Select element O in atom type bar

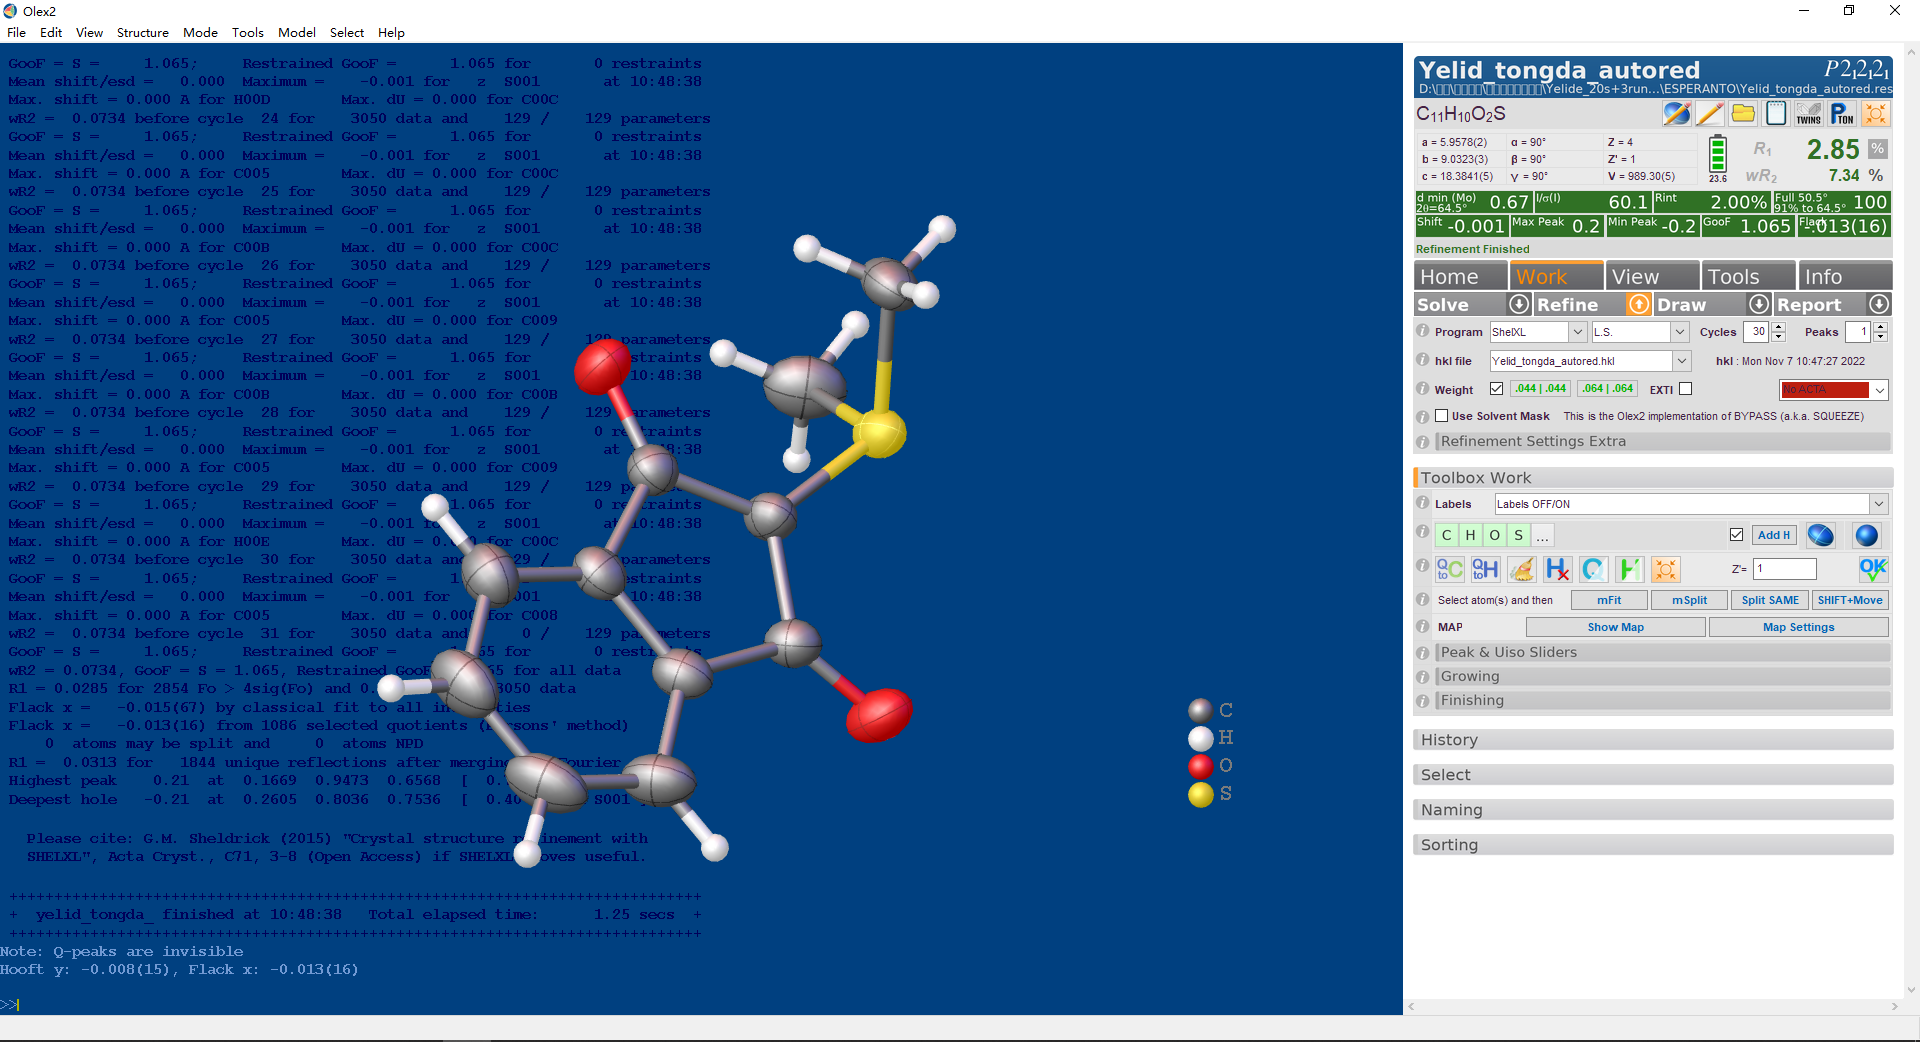coord(1494,536)
